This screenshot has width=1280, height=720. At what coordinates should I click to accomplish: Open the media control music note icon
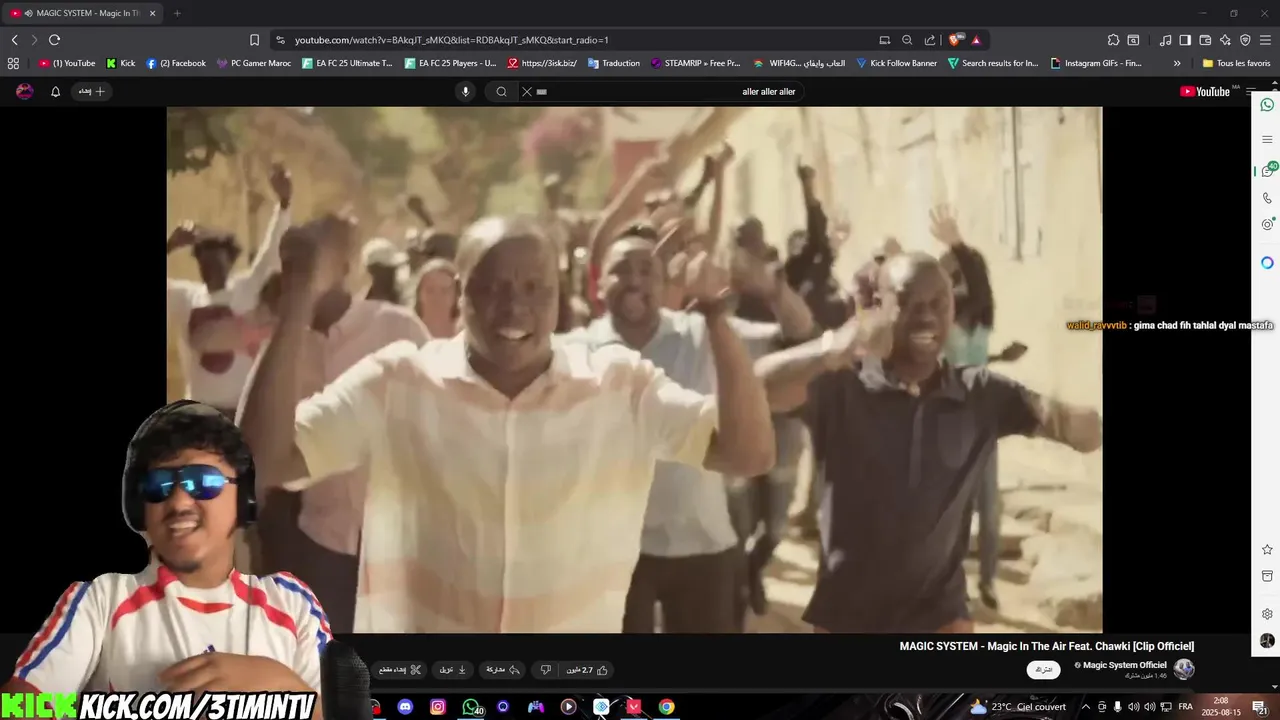click(1165, 40)
